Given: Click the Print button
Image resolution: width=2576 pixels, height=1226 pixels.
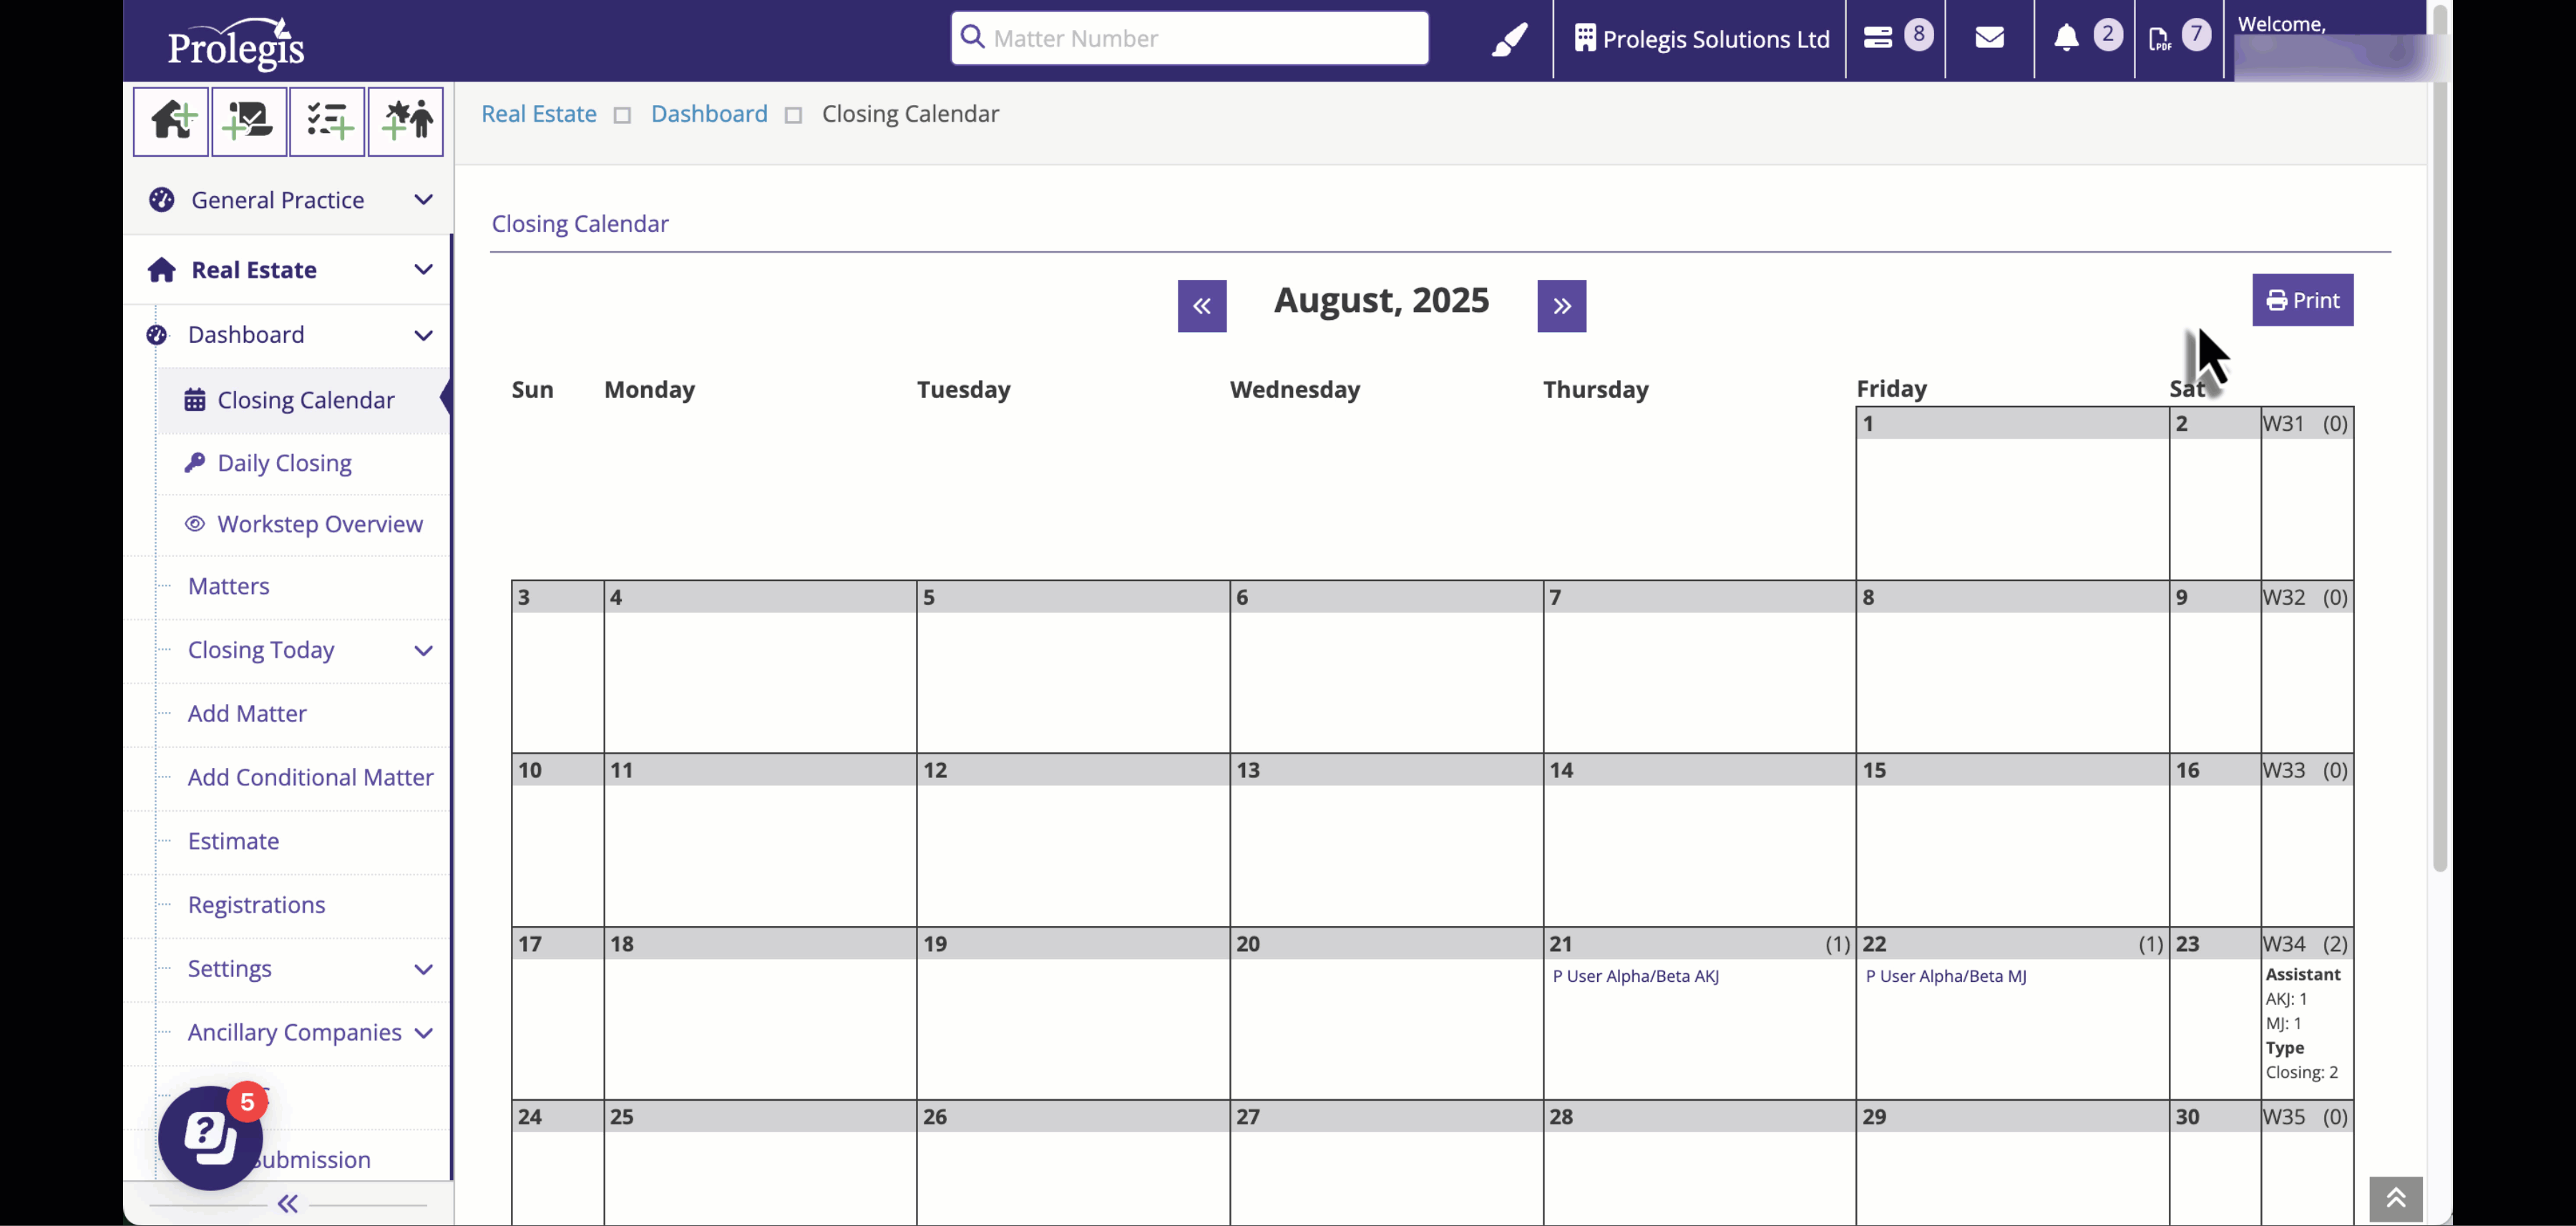Looking at the screenshot, I should [x=2302, y=300].
